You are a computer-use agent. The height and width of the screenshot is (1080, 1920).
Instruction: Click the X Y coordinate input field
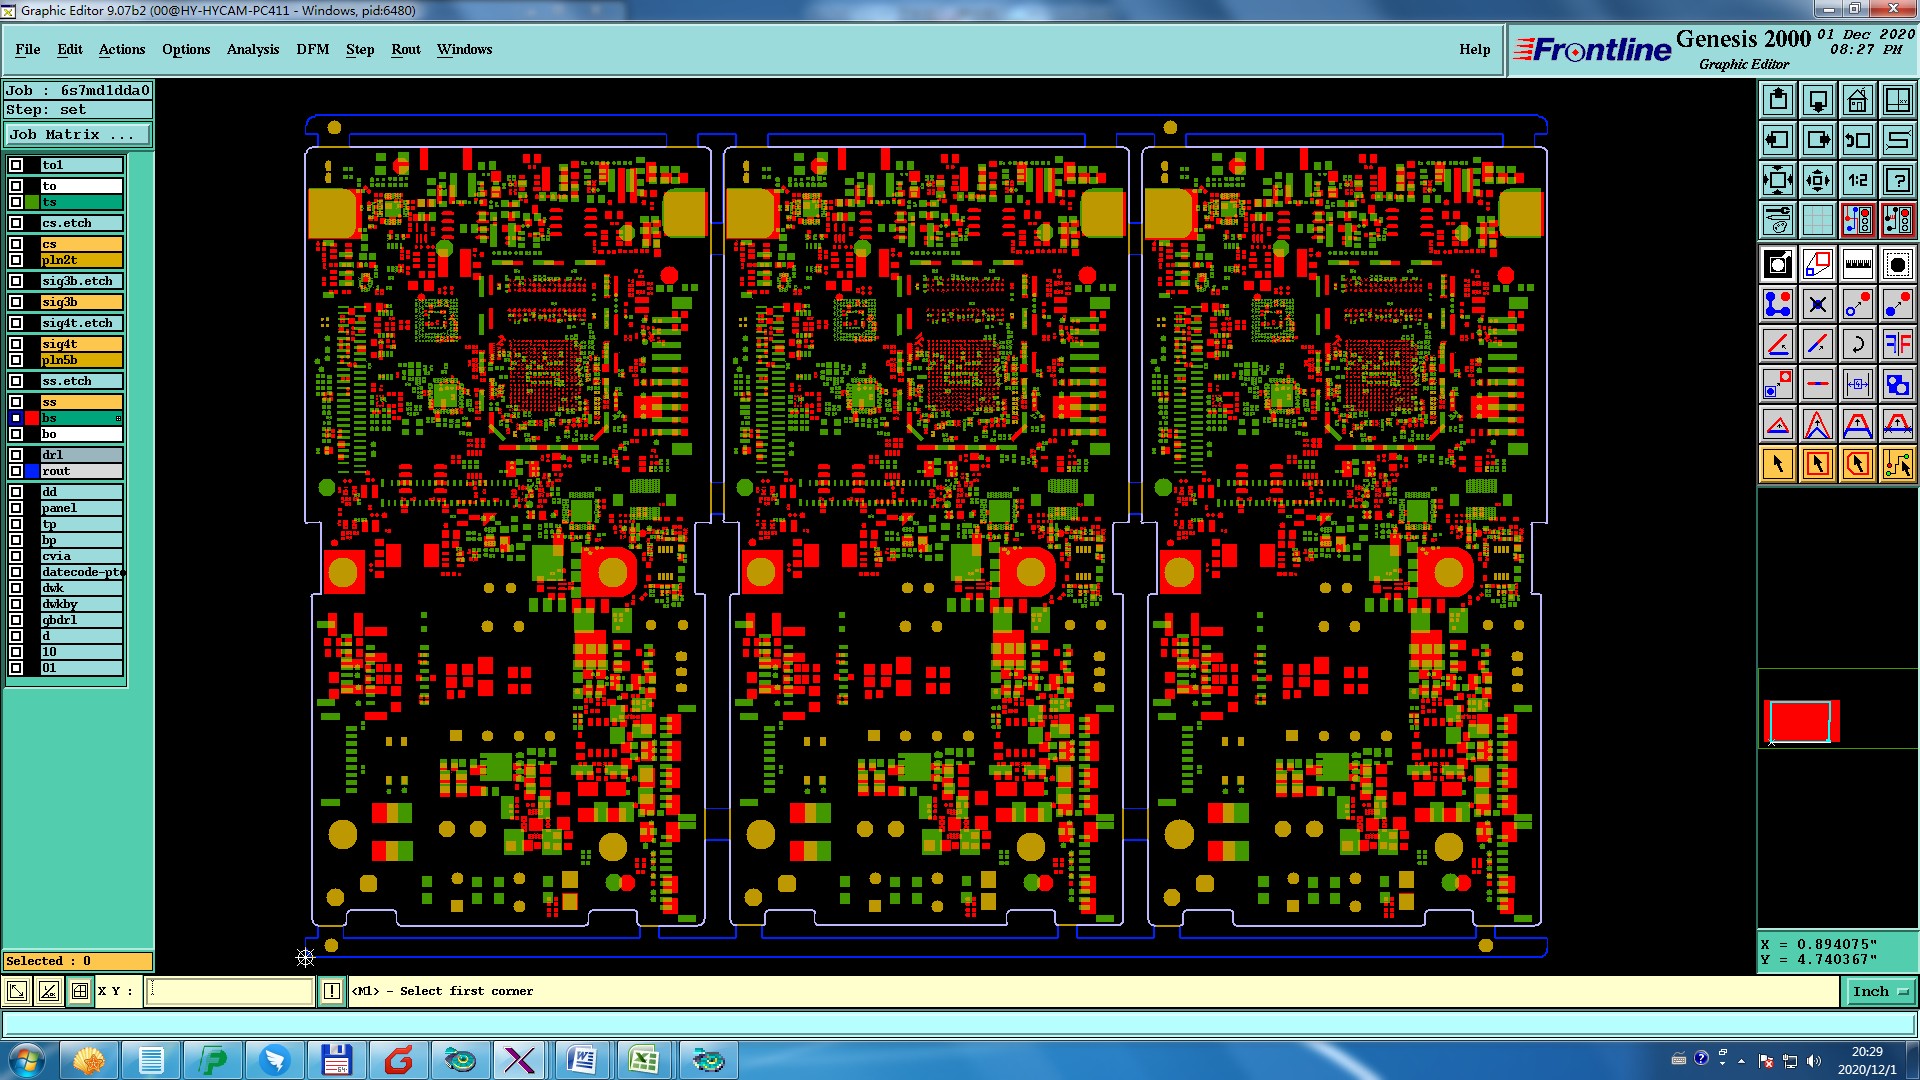[x=230, y=991]
